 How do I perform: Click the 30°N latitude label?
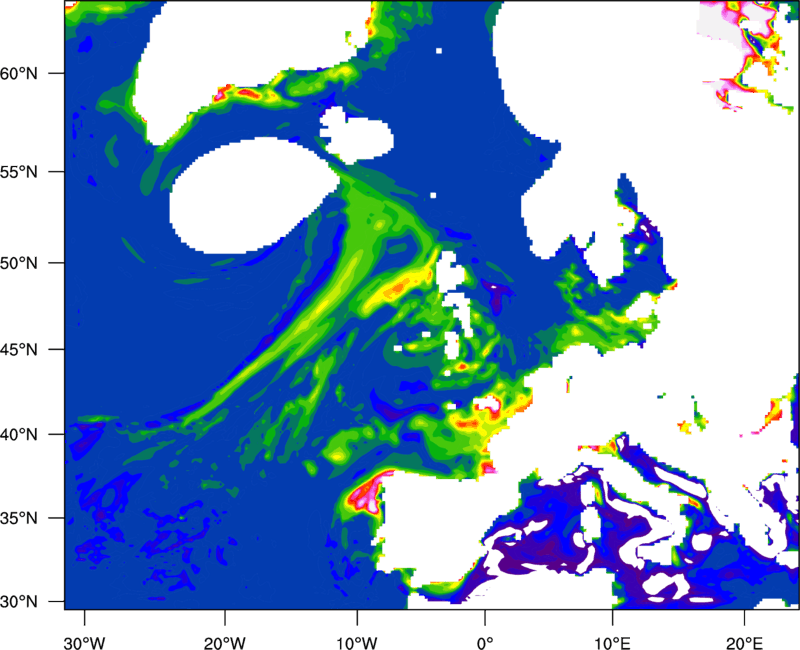19,602
